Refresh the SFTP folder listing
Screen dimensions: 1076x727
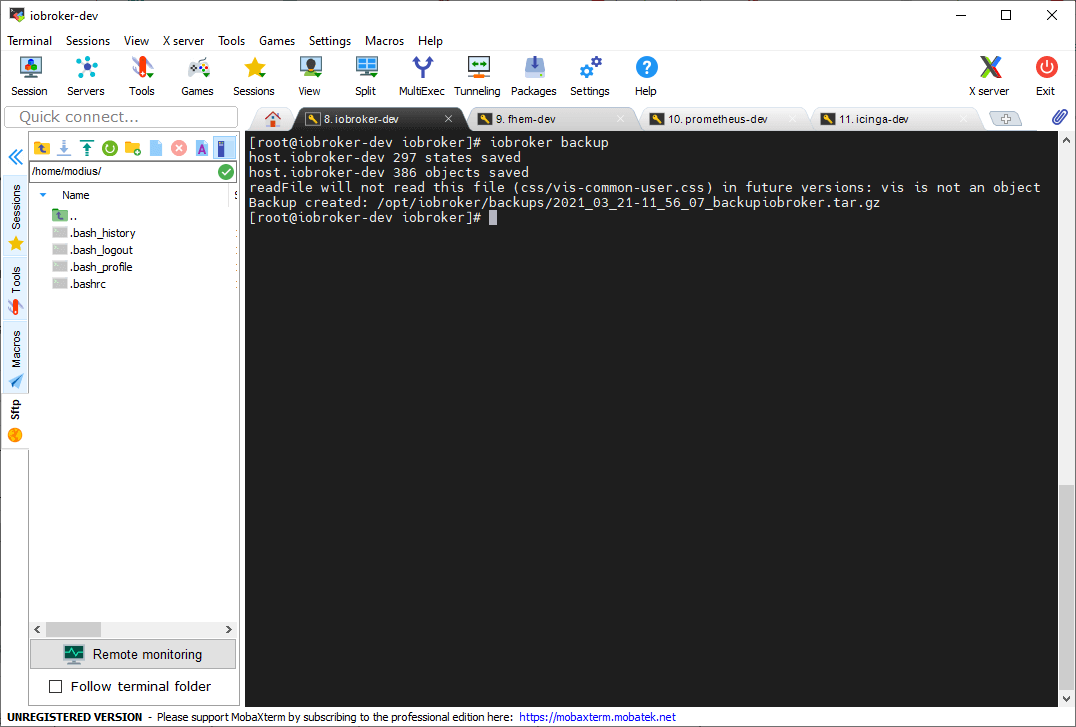(110, 148)
